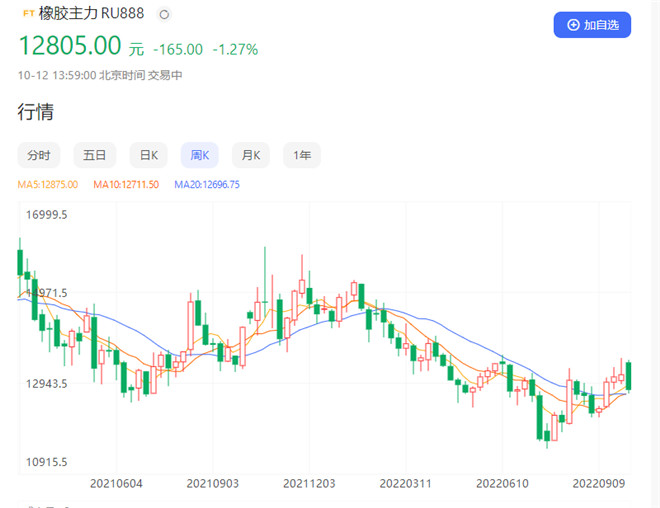Click the currency unit 元 after the price
Image resolution: width=660 pixels, height=508 pixels.
pos(136,50)
